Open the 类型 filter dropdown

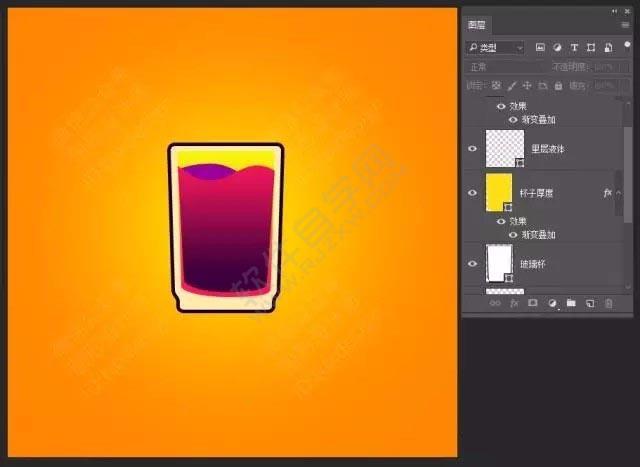[496, 48]
